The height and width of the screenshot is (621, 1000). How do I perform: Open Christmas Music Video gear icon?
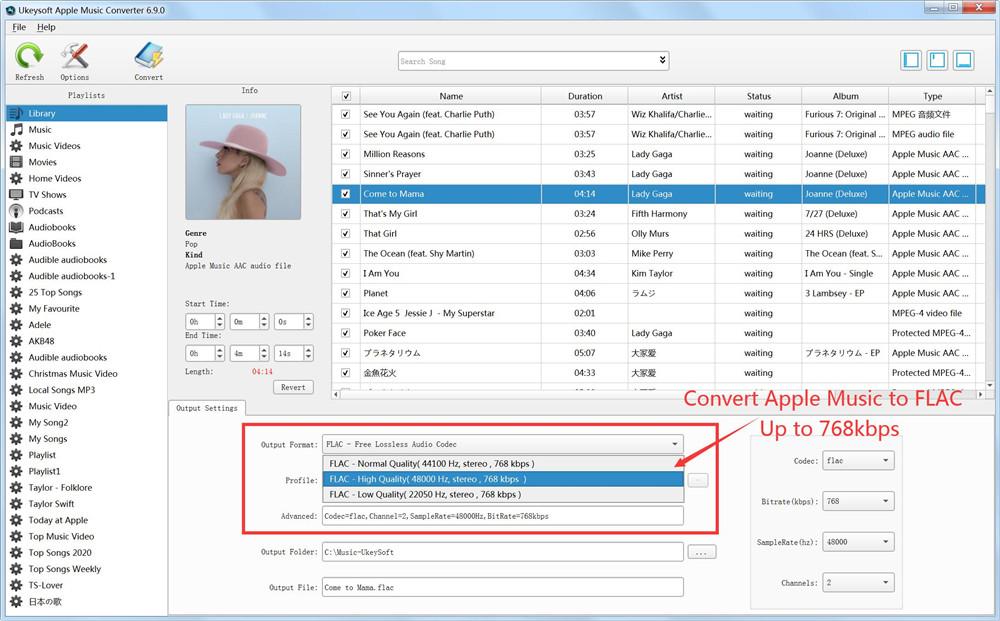pyautogui.click(x=17, y=374)
